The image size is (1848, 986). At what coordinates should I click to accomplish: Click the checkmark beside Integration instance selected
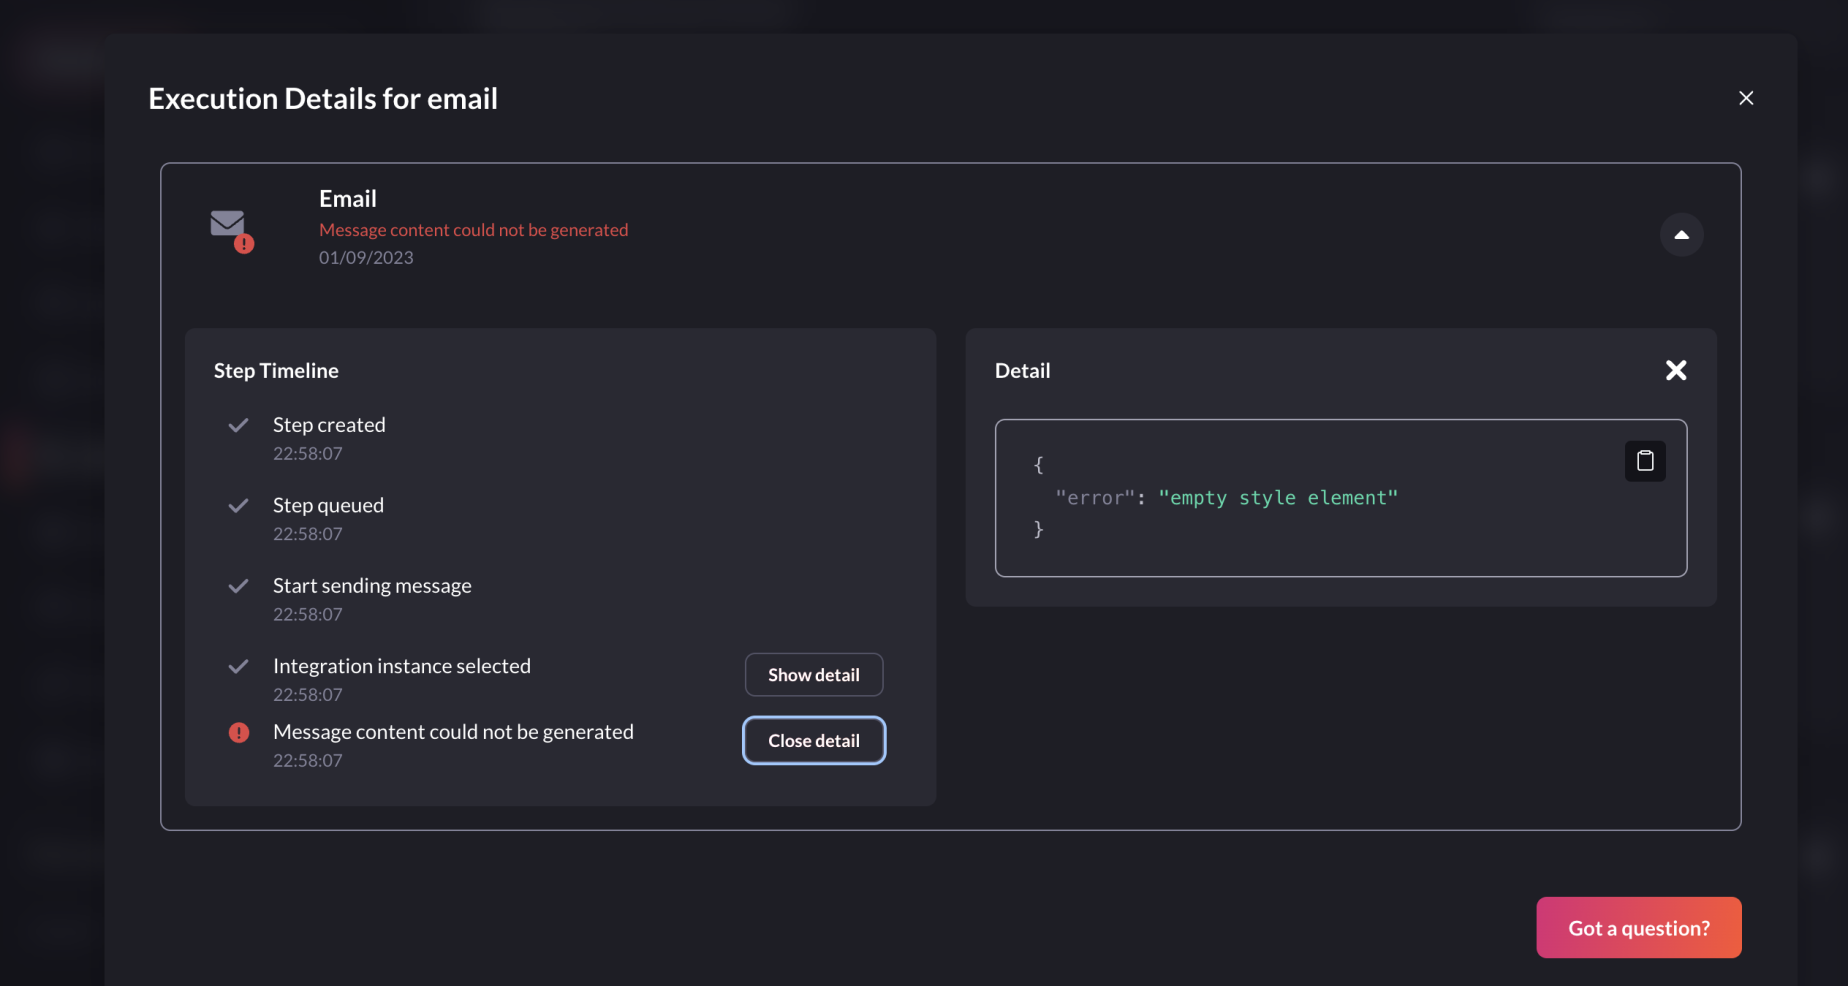tap(238, 666)
